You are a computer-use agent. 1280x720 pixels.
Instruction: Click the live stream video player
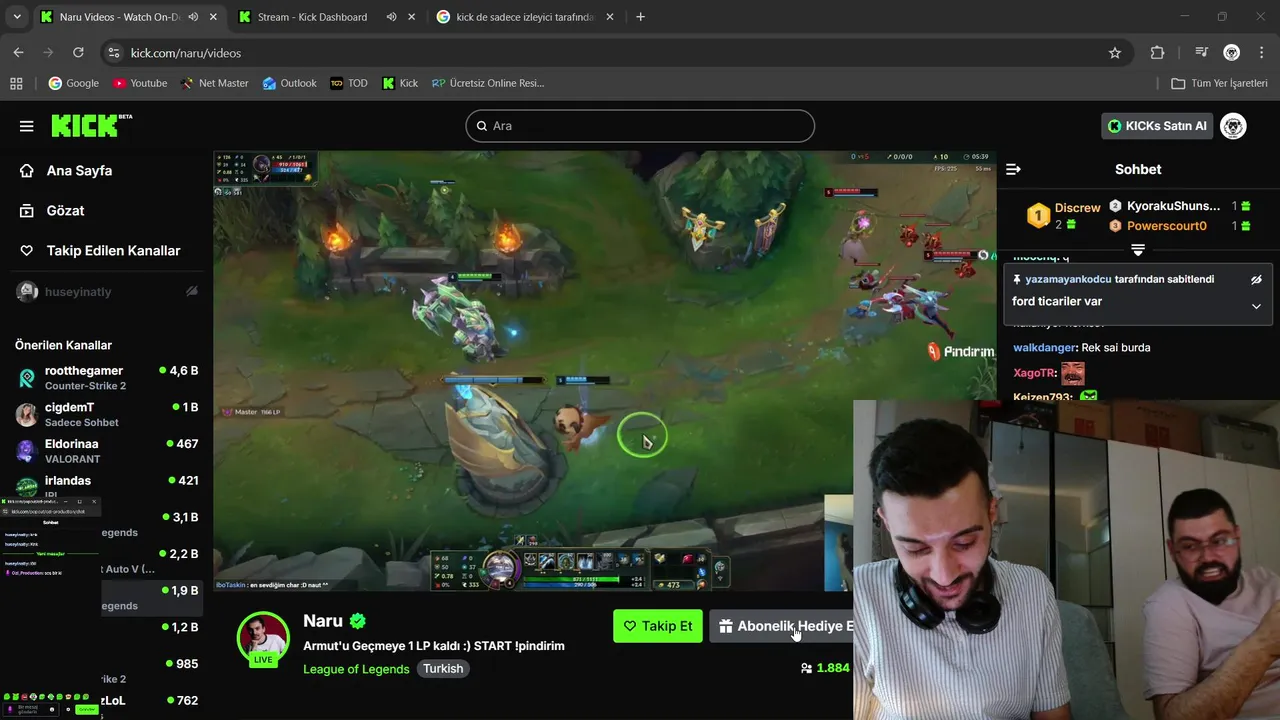[x=604, y=371]
